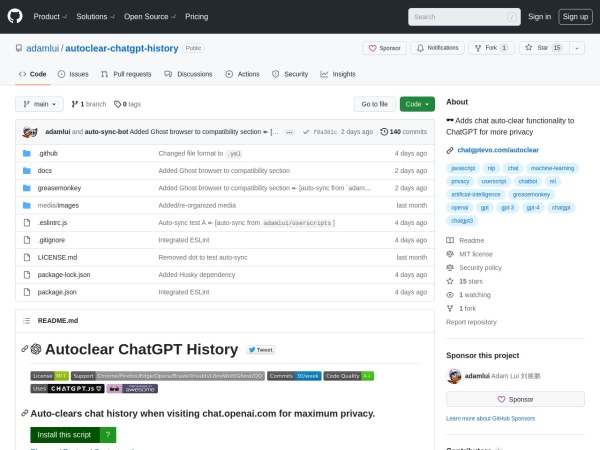The width and height of the screenshot is (600, 450).
Task: Open the Pricing page
Action: point(197,16)
